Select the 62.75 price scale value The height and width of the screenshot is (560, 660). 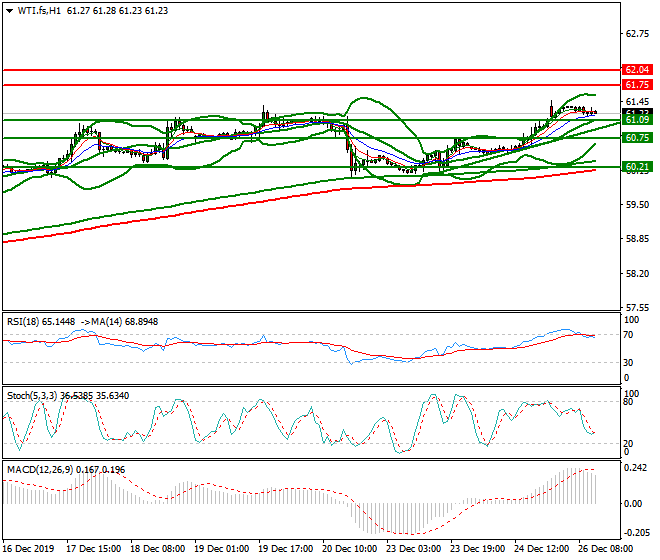(x=637, y=34)
